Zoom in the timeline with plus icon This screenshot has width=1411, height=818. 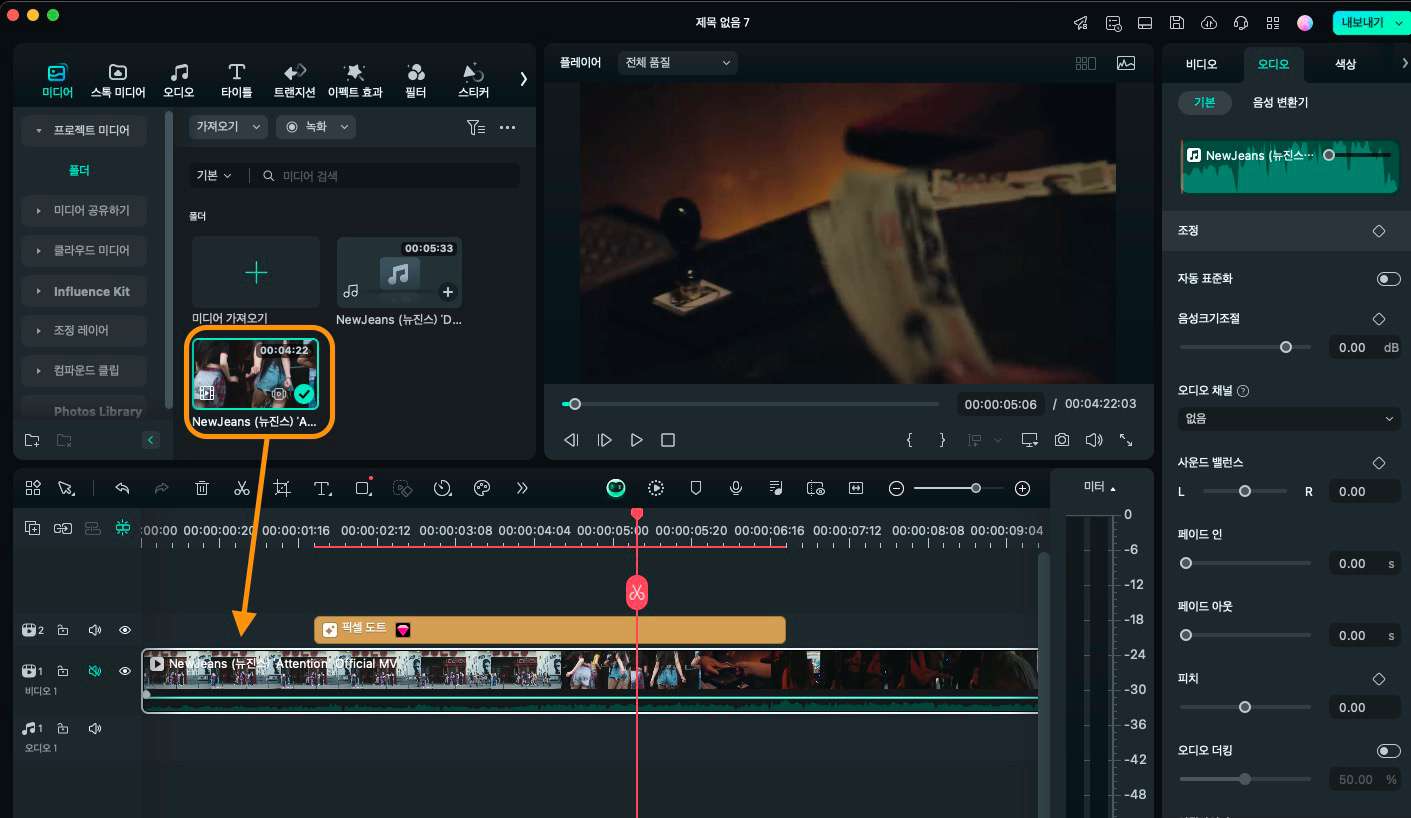[x=1022, y=488]
